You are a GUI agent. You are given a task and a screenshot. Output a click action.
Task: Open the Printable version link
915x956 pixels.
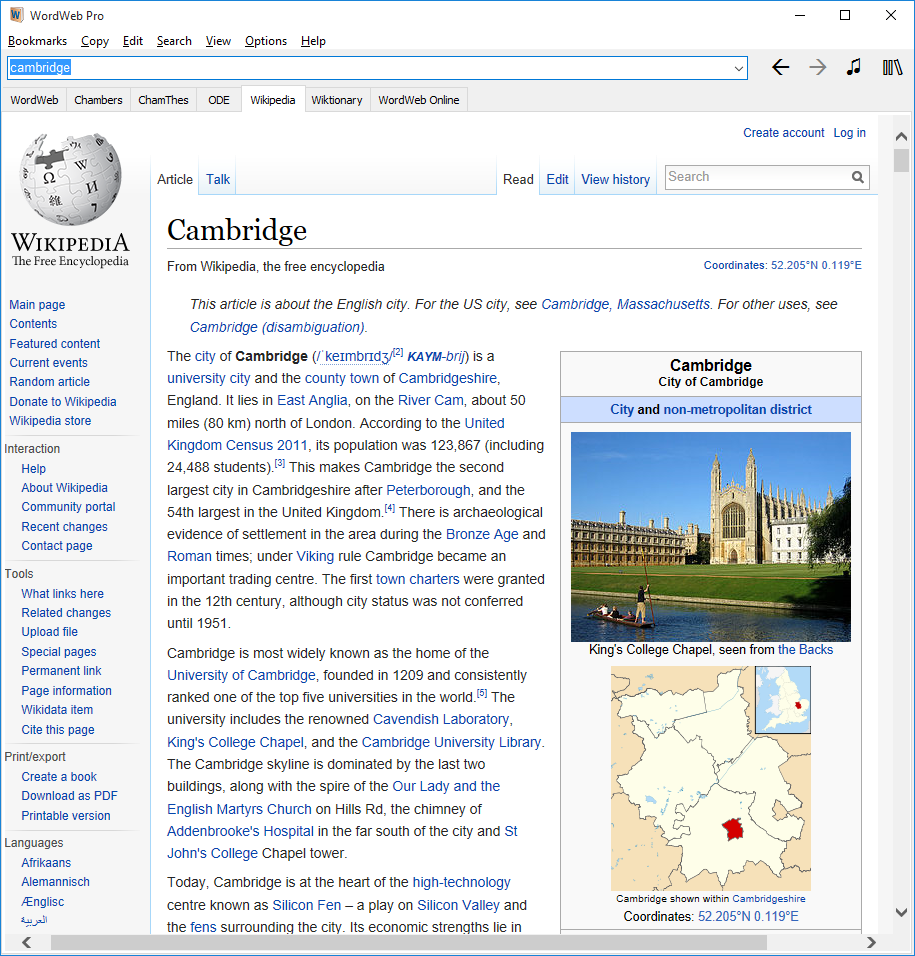pos(66,816)
